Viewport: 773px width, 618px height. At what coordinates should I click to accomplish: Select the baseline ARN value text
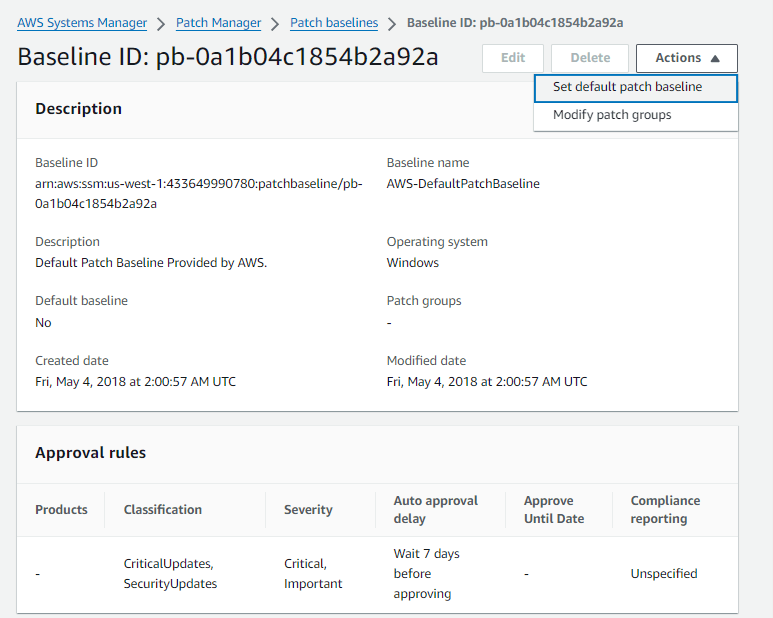(199, 193)
